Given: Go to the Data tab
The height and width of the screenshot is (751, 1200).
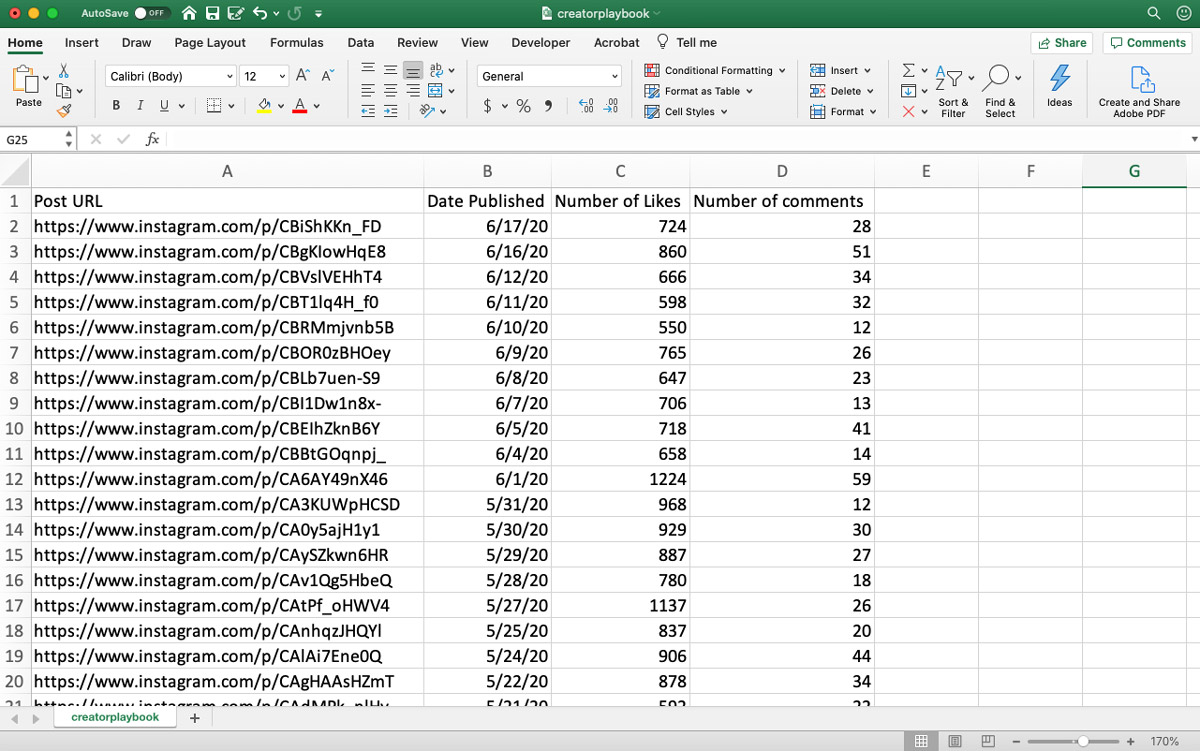Looking at the screenshot, I should pos(361,43).
